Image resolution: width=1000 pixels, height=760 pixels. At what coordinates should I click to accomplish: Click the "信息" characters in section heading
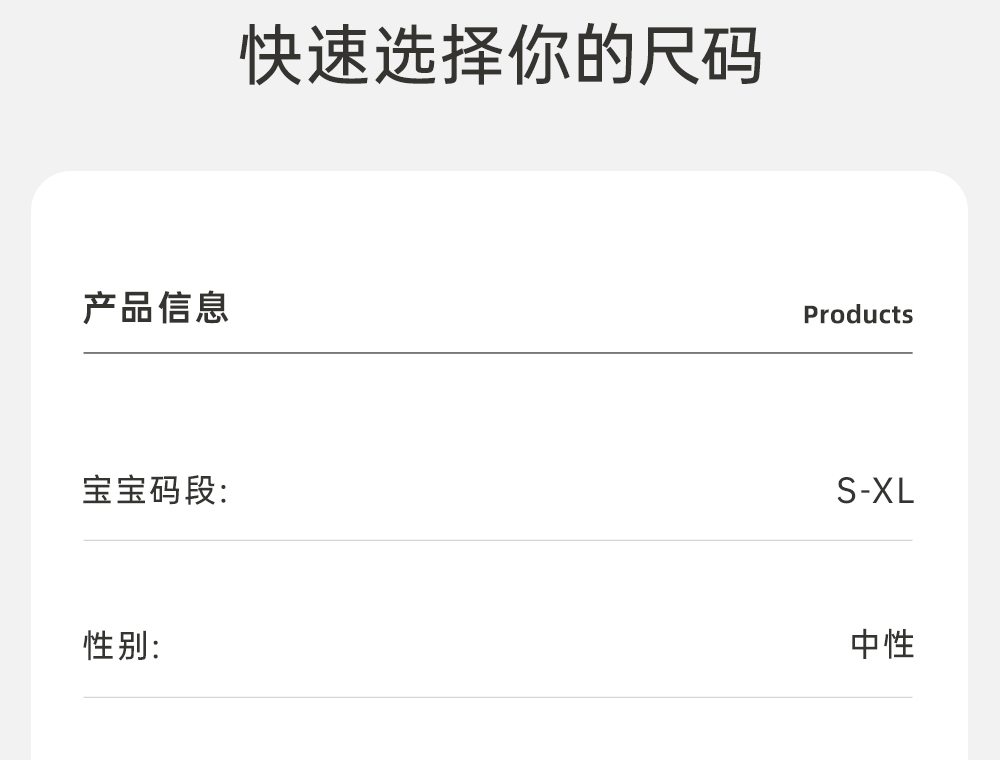pos(193,308)
